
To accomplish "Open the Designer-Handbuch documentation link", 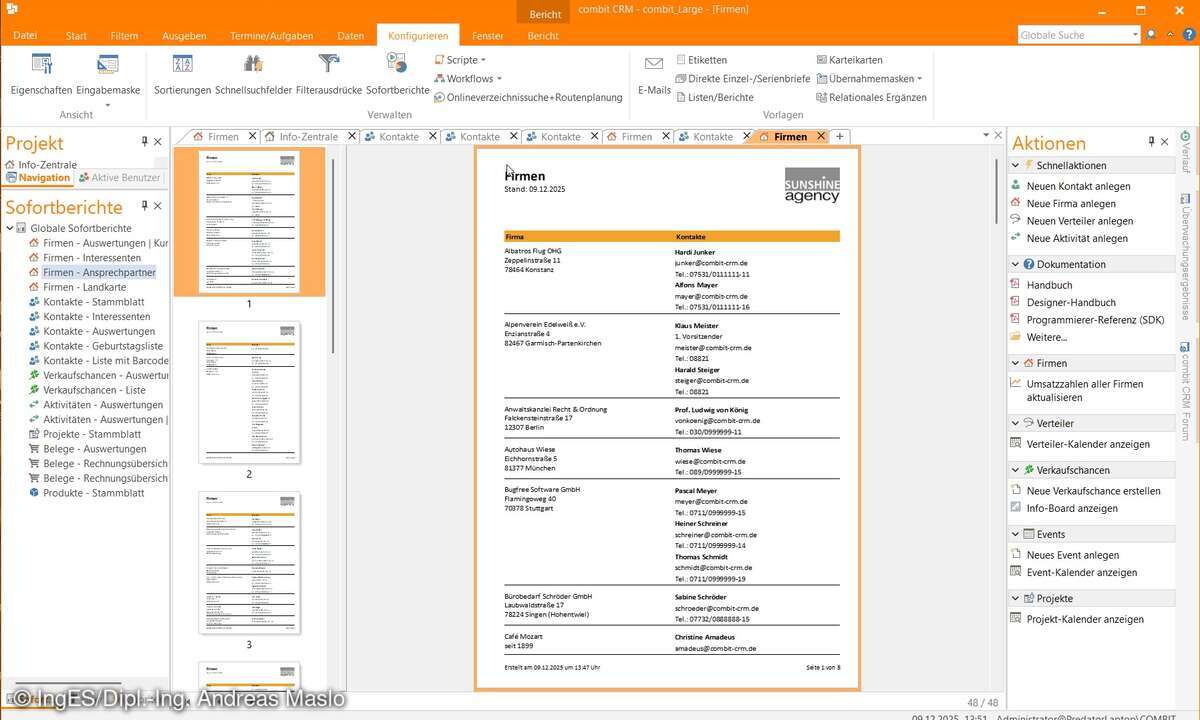I will tap(1073, 302).
